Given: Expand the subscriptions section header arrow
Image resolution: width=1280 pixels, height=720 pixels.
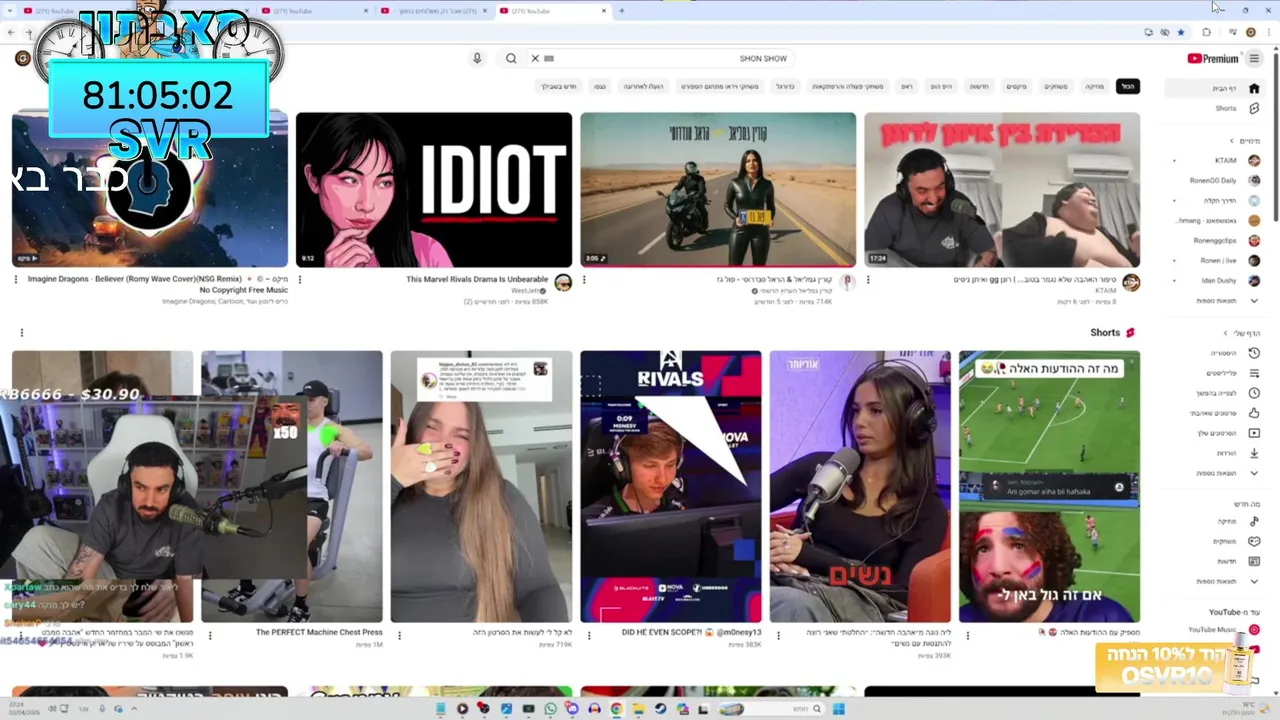Looking at the screenshot, I should click(x=1232, y=141).
